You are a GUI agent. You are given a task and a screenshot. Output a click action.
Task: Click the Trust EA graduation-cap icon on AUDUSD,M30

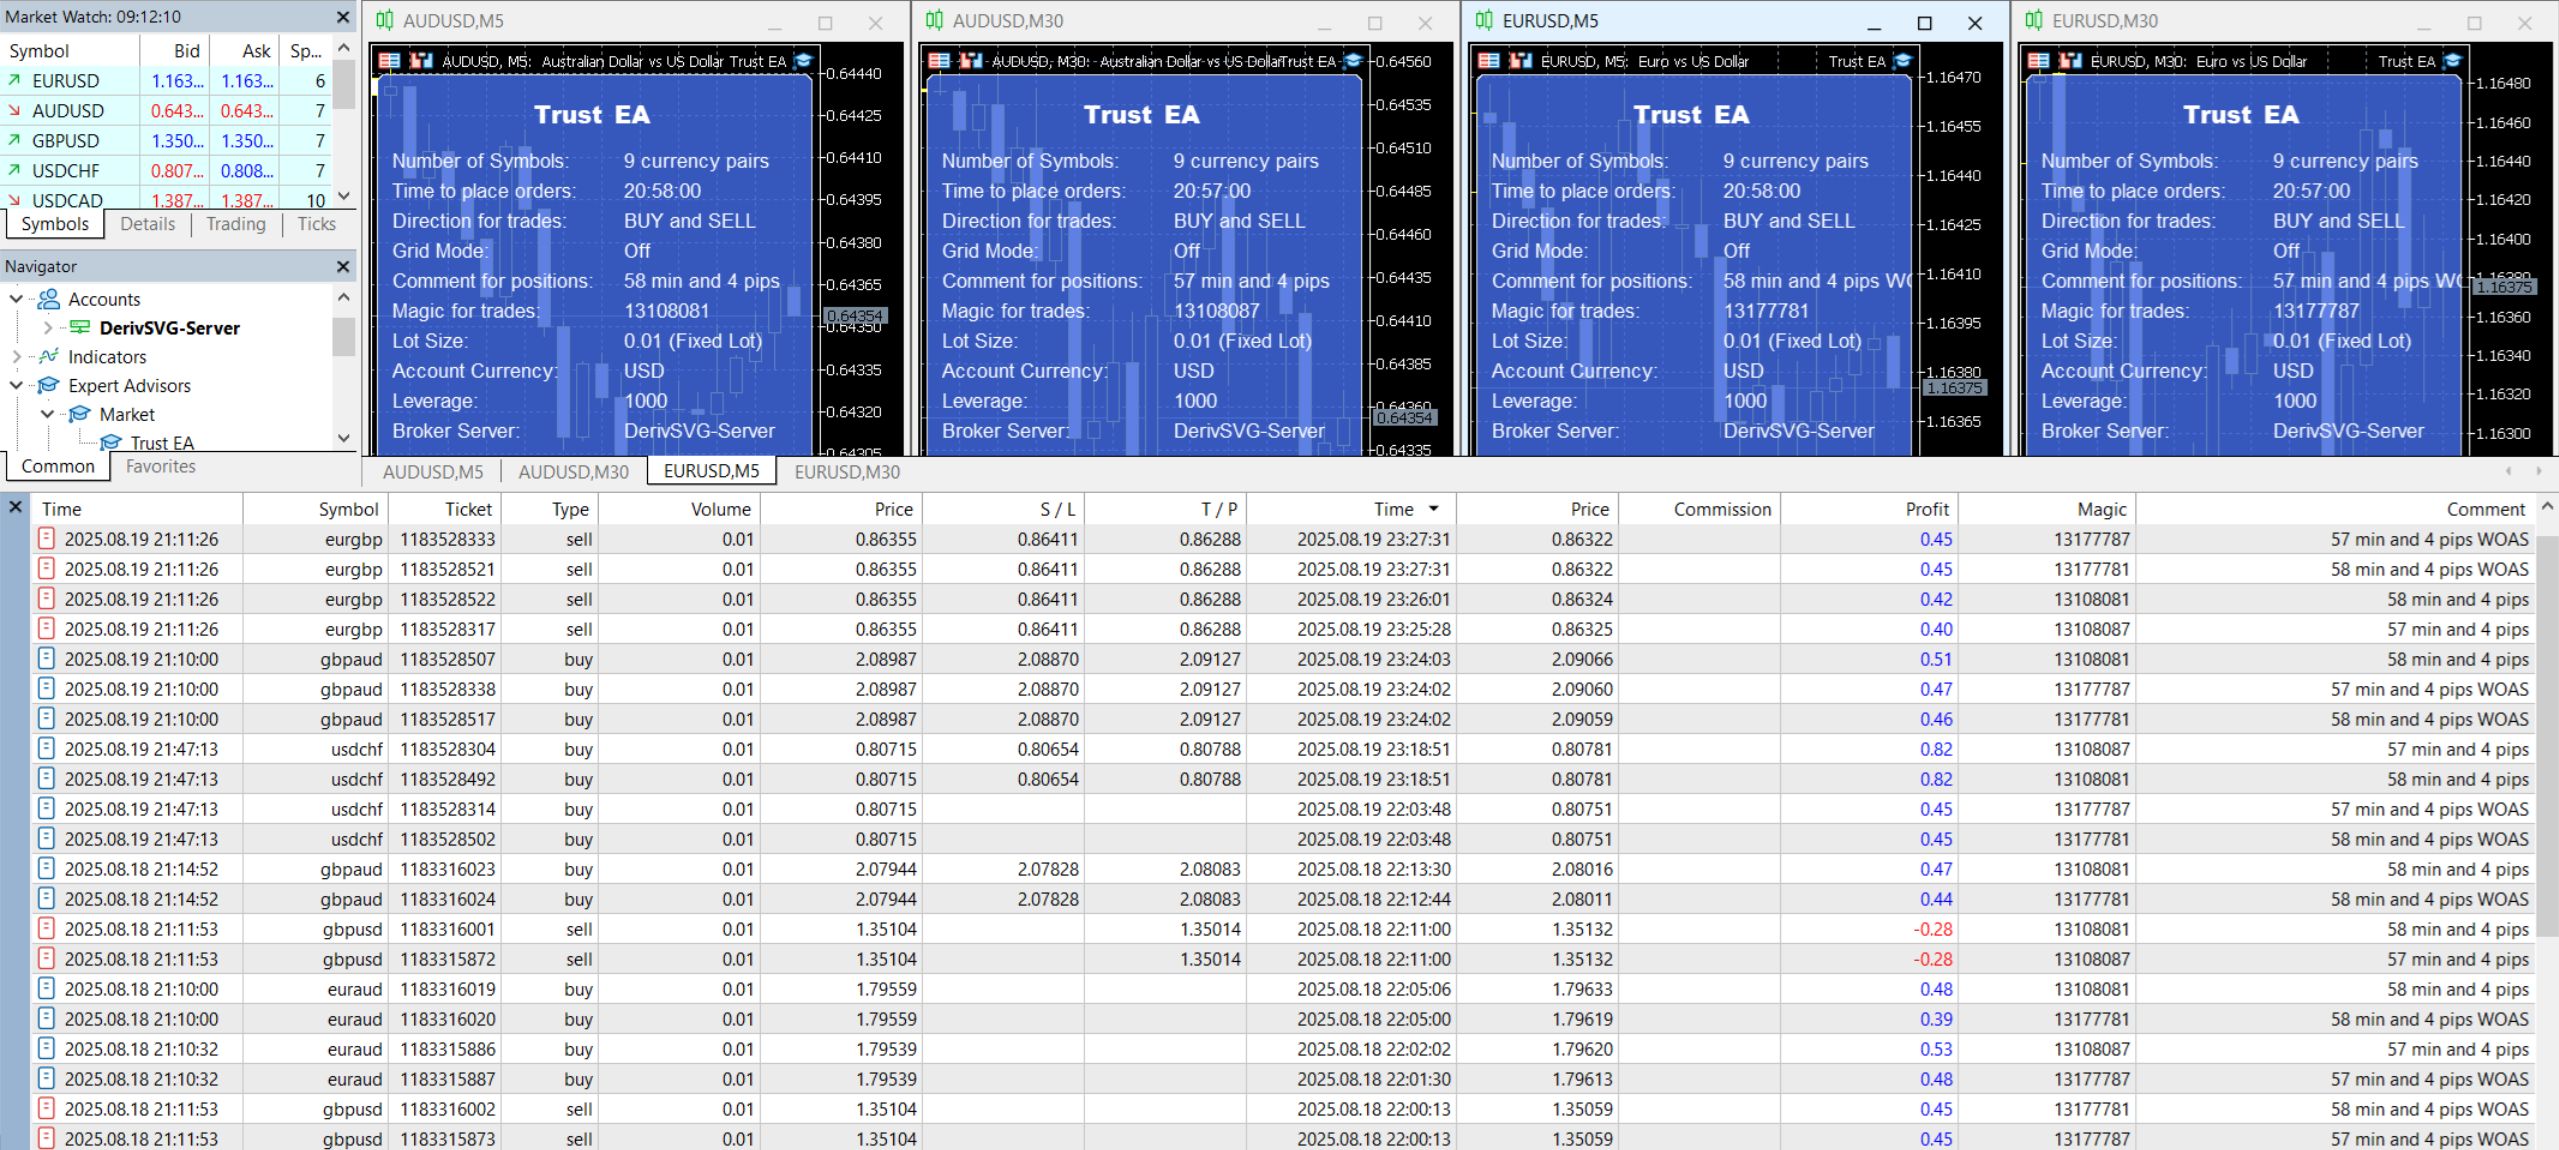point(1352,61)
